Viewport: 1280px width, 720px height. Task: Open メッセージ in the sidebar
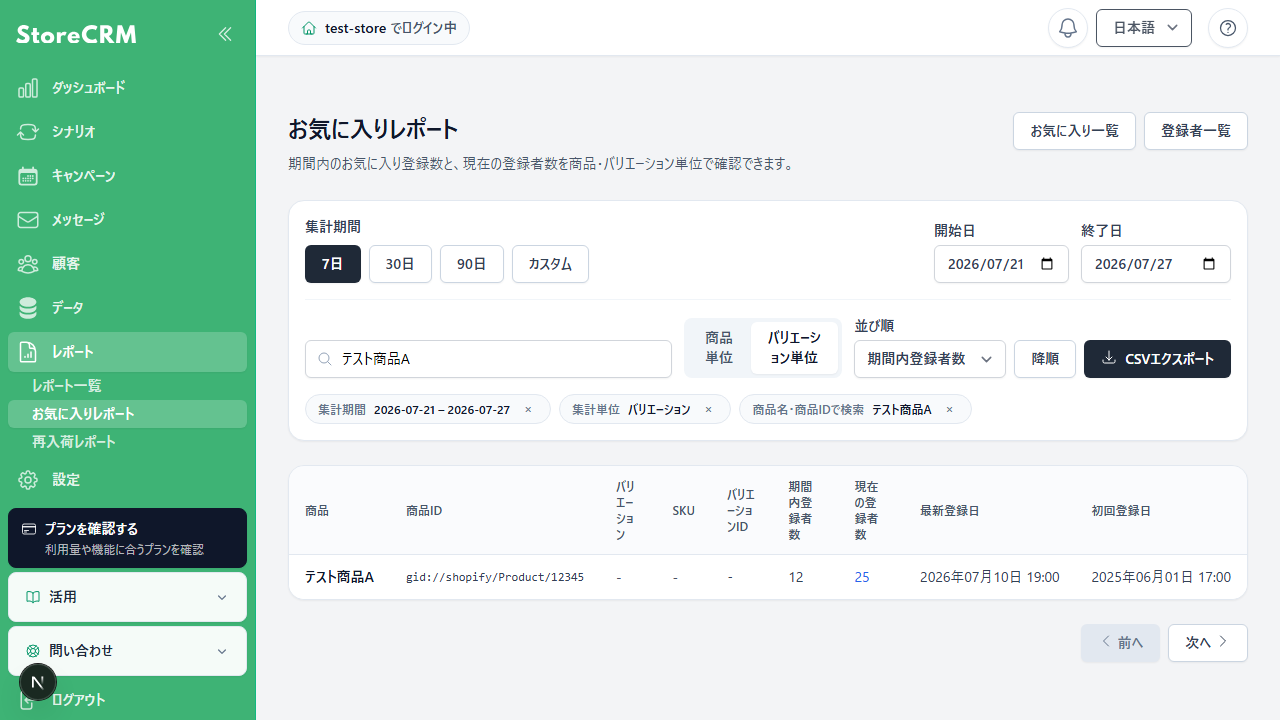click(x=127, y=220)
